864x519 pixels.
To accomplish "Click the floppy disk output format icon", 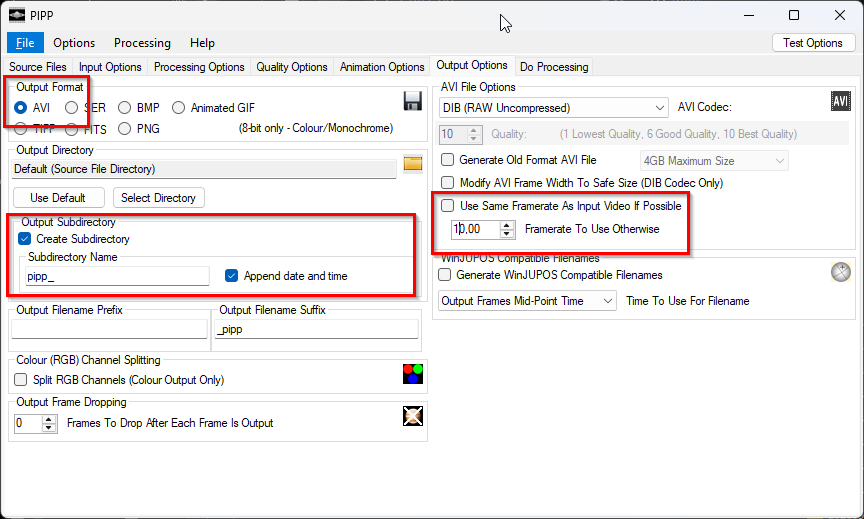I will click(413, 101).
